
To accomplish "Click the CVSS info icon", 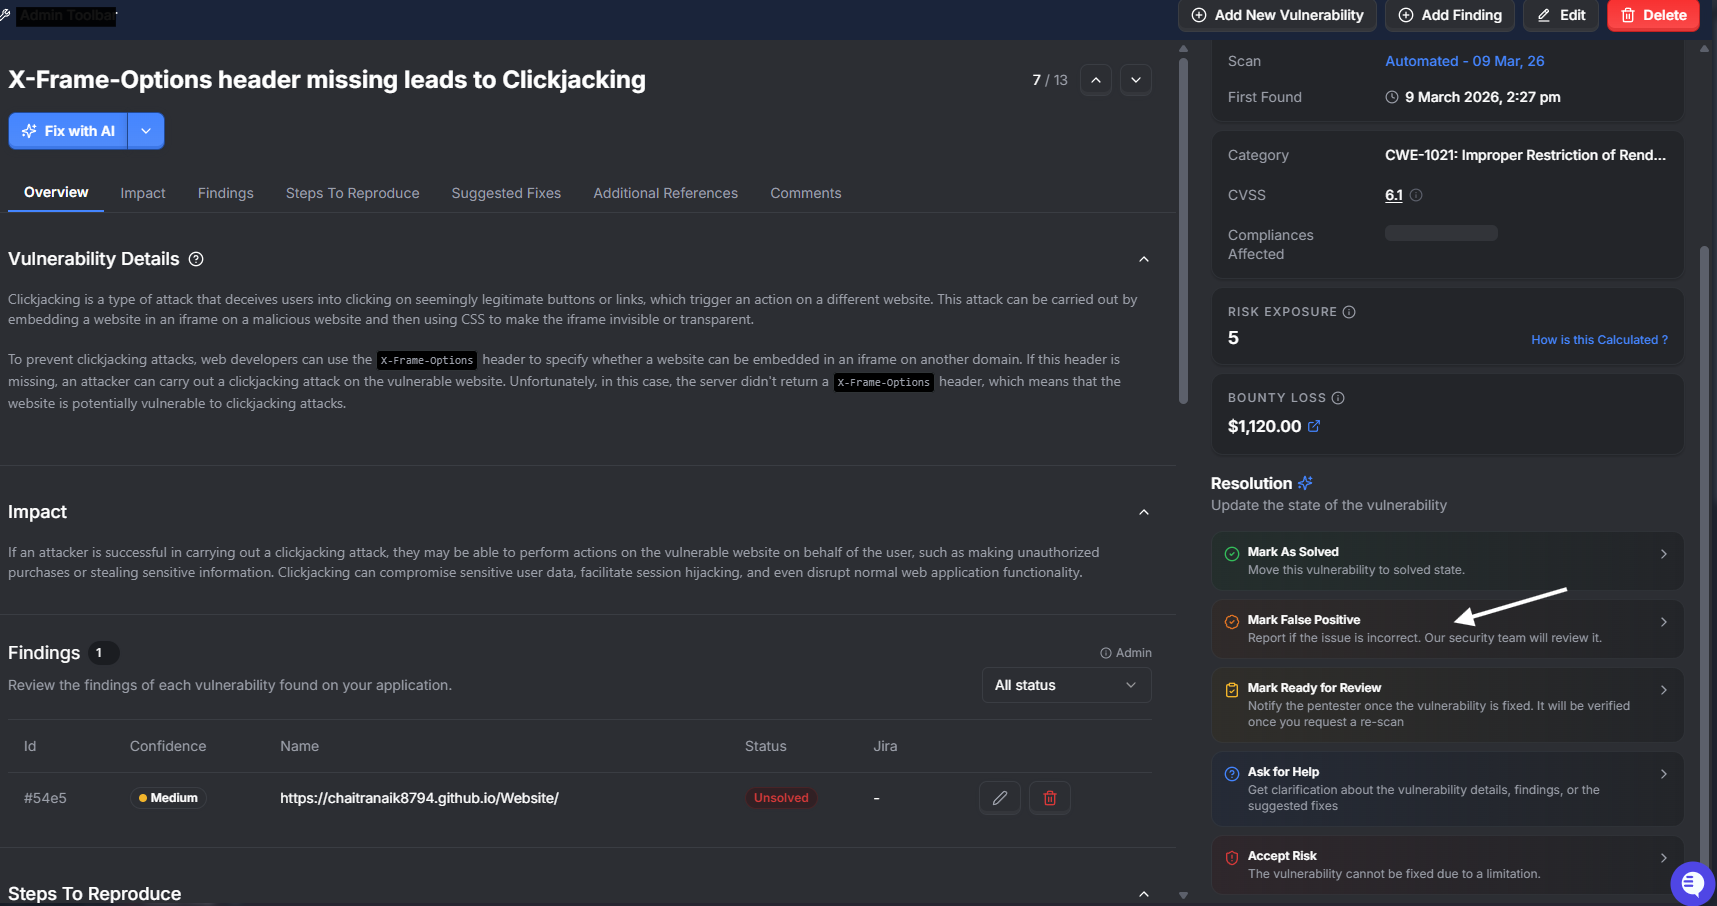I will click(x=1416, y=195).
